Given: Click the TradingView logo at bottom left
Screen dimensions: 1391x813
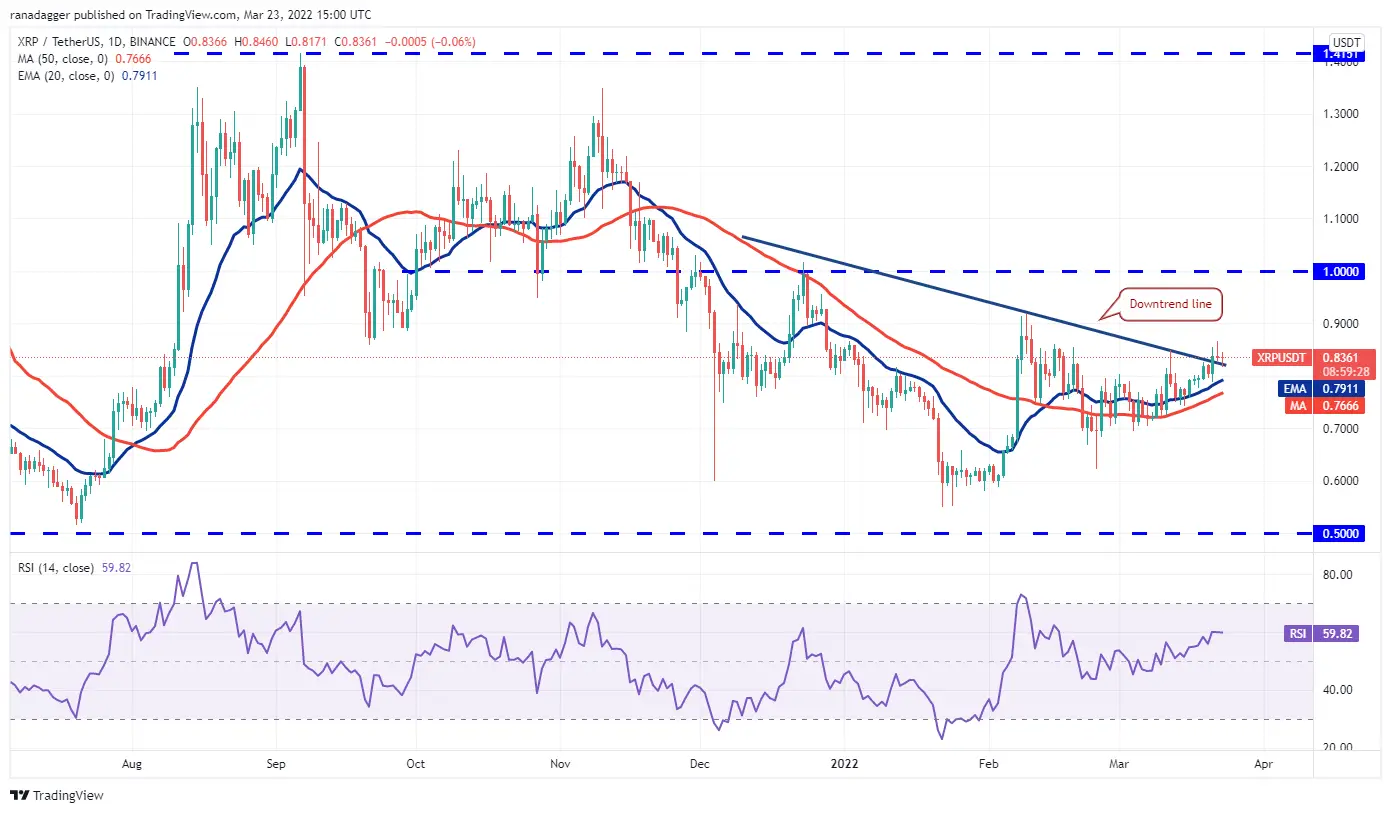Looking at the screenshot, I should click(57, 796).
